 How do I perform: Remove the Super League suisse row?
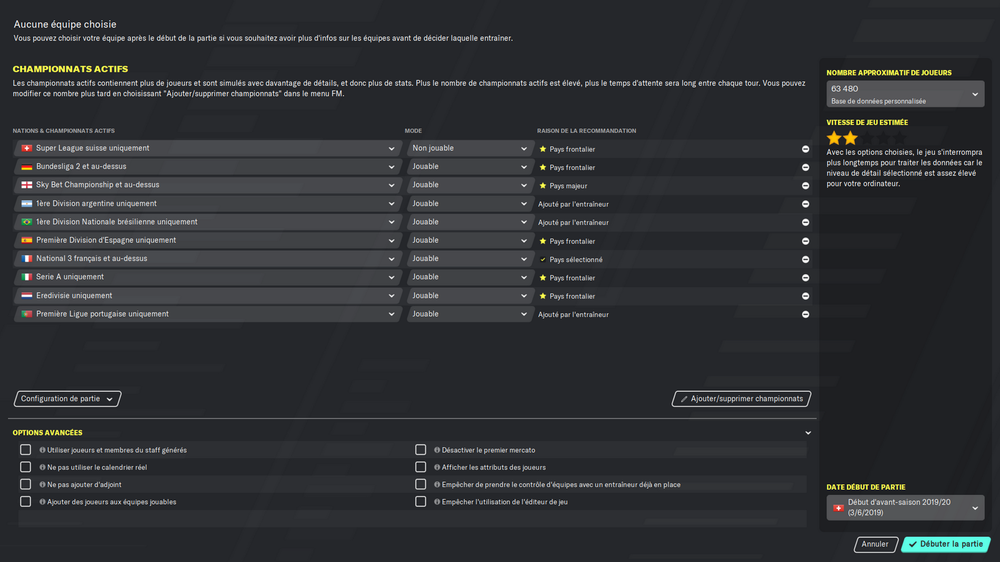[805, 149]
